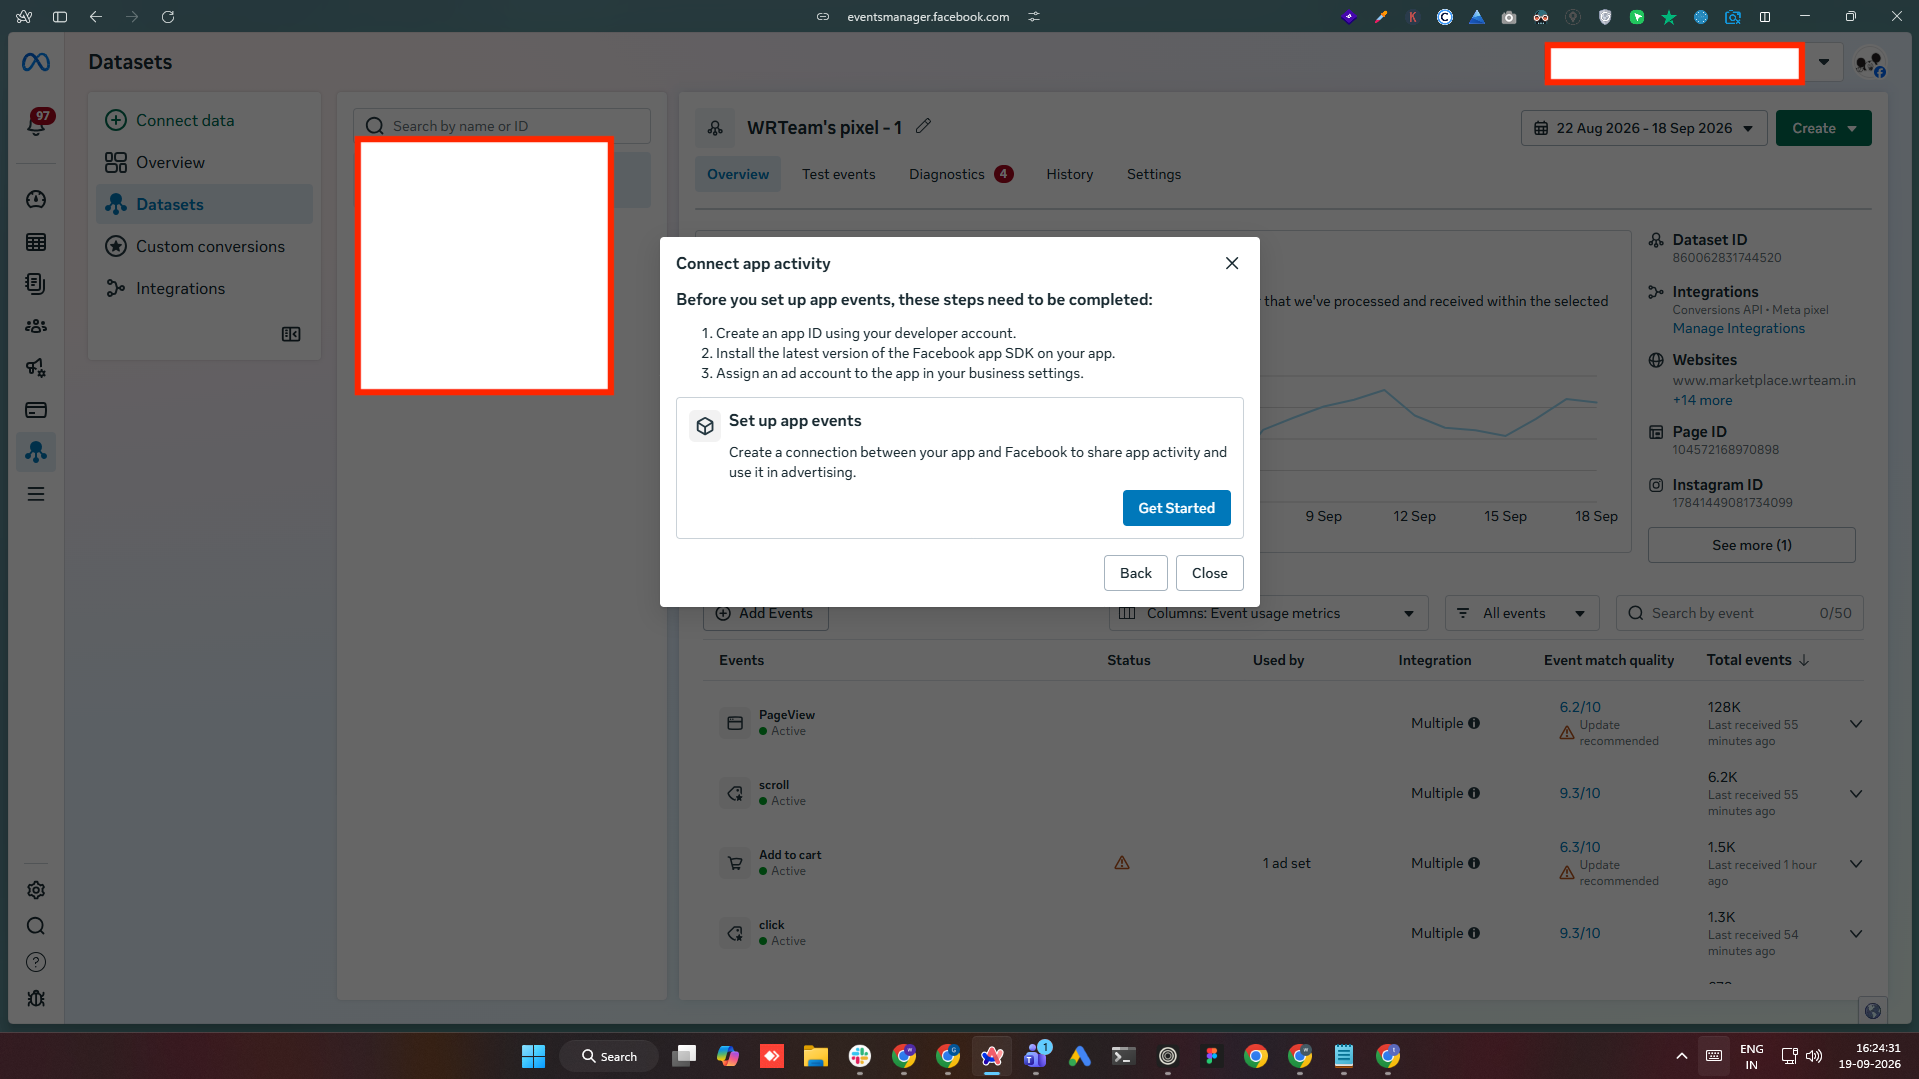Image resolution: width=1919 pixels, height=1079 pixels.
Task: Click the Close button in dialog
Action: pyautogui.click(x=1209, y=573)
